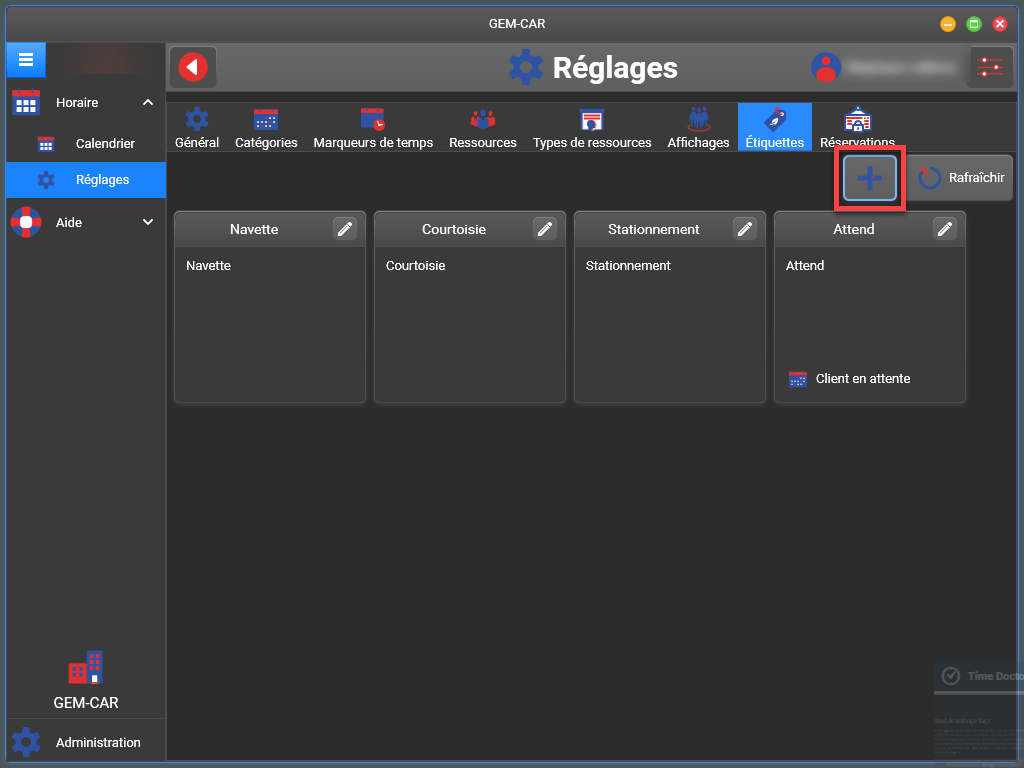The height and width of the screenshot is (768, 1024).
Task: Click the Administration gear icon
Action: [x=27, y=743]
